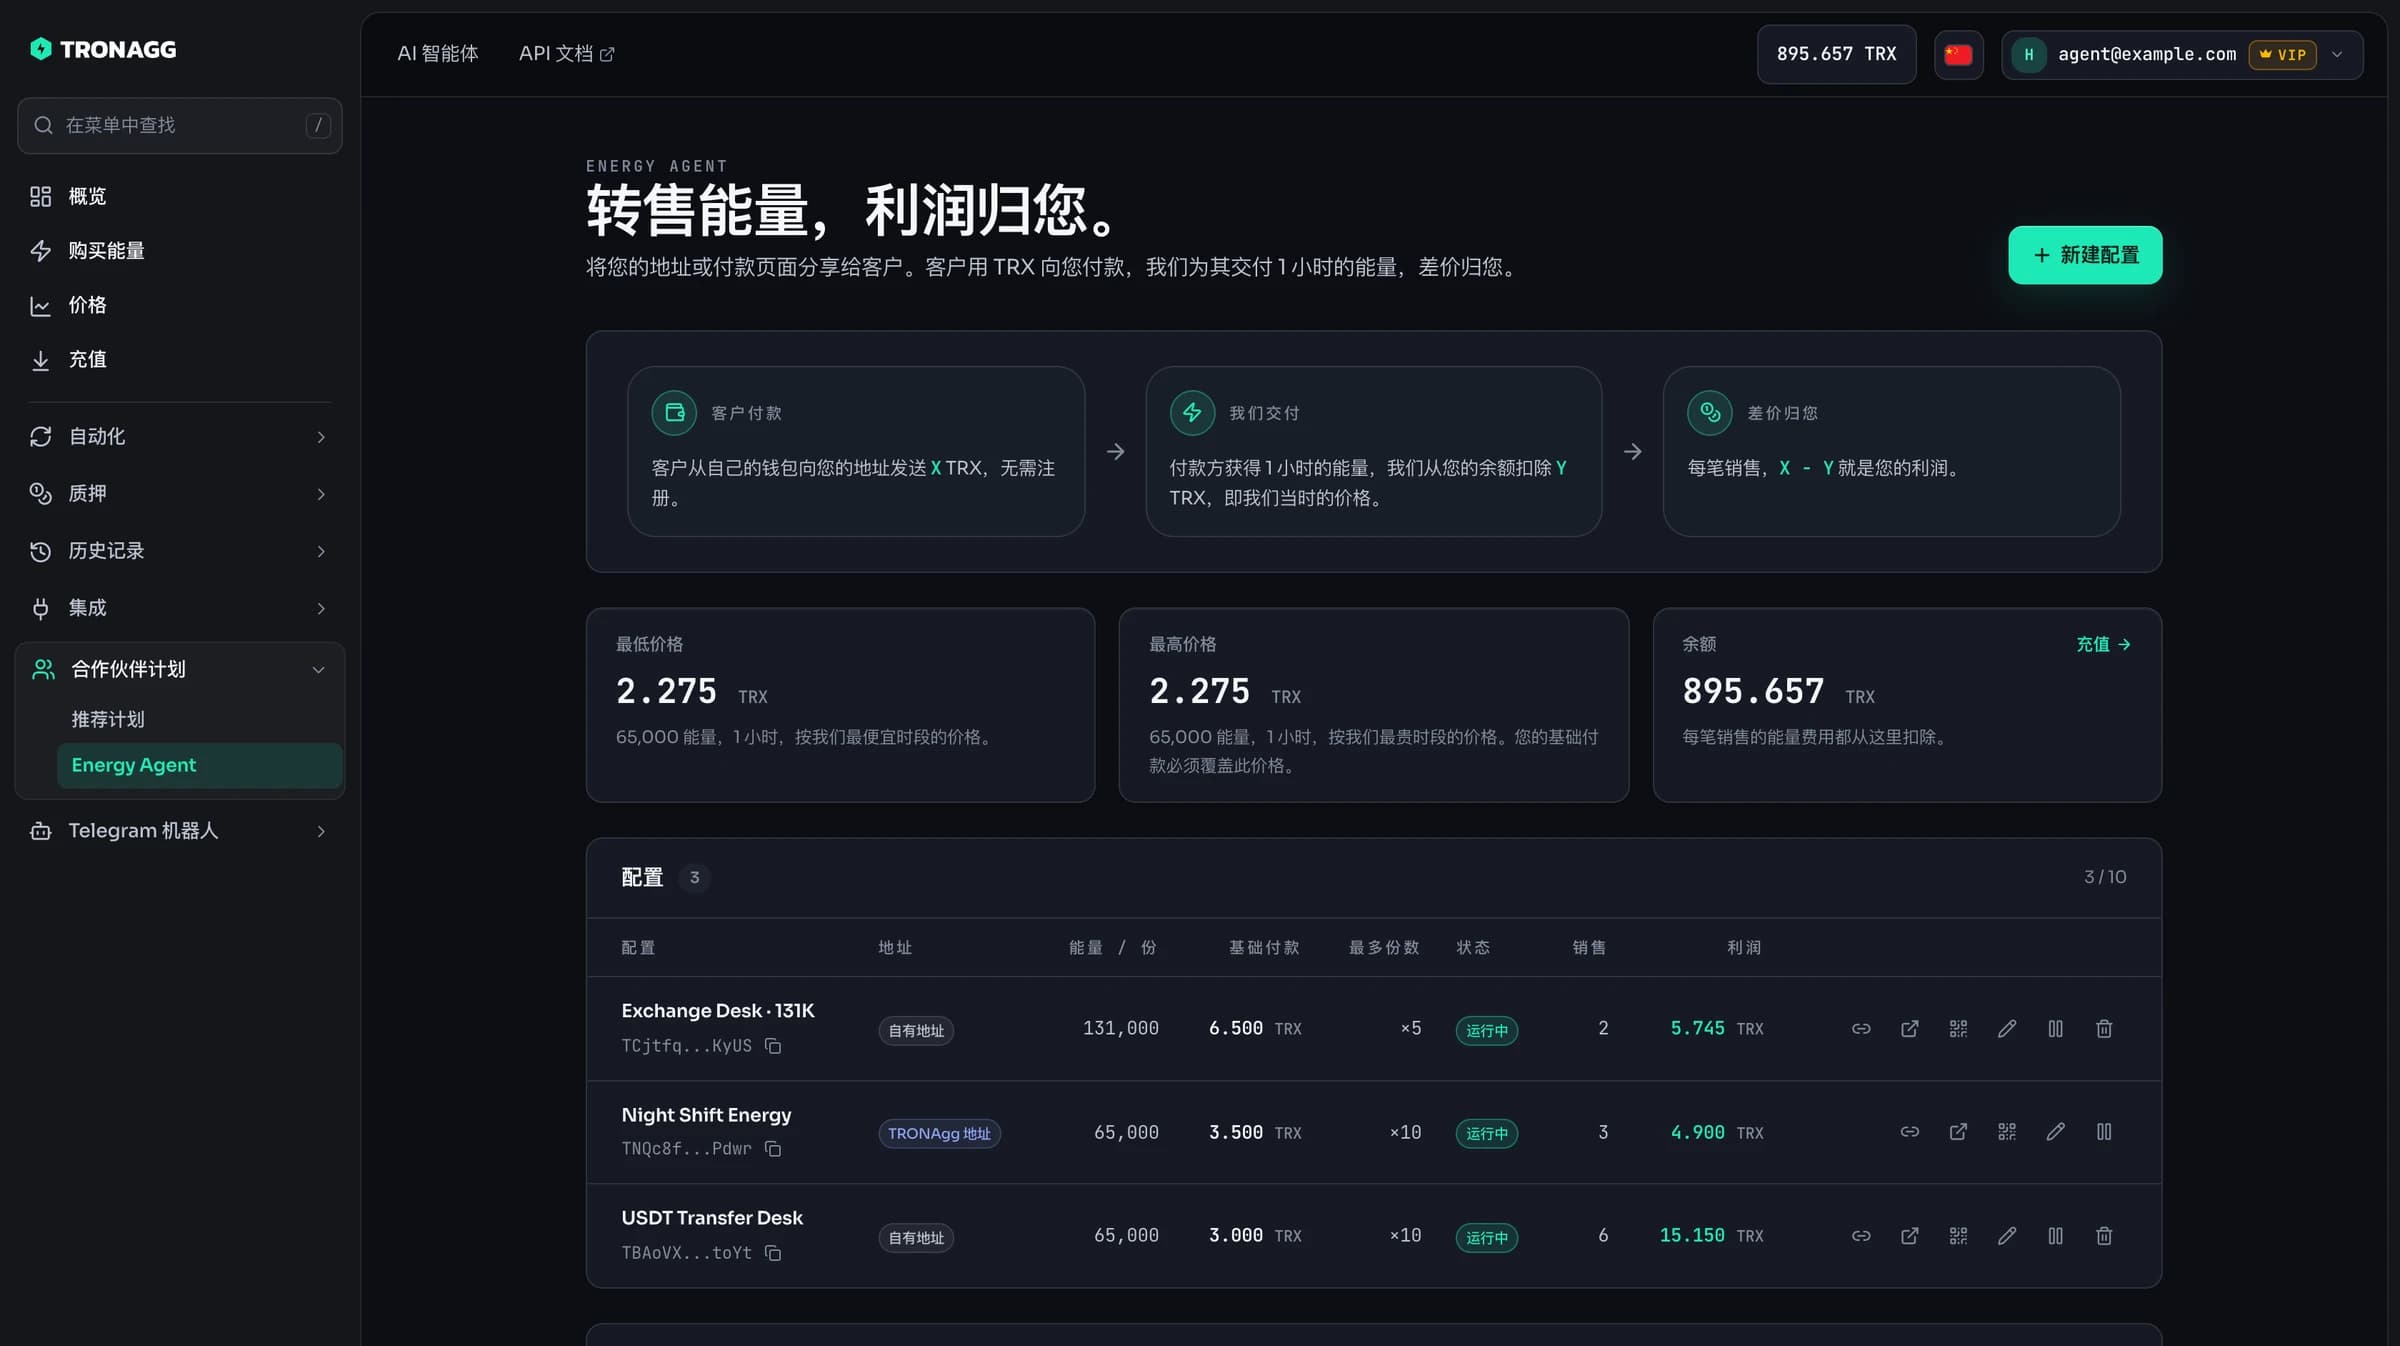Click the 充值 link in the 余额 card

tap(2103, 645)
